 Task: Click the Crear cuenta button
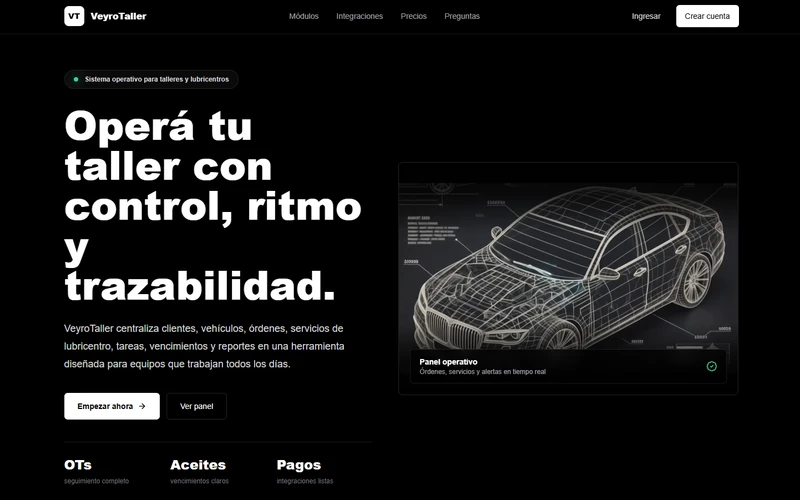(707, 16)
